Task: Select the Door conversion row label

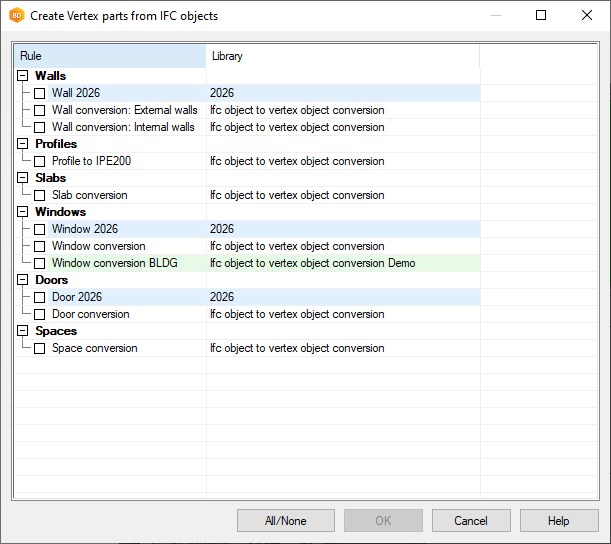Action: pyautogui.click(x=90, y=314)
